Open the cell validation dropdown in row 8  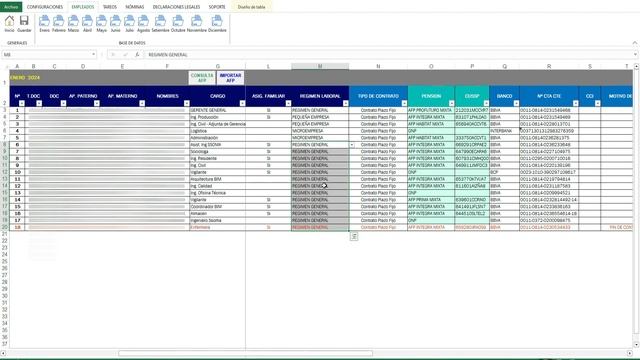pos(352,145)
